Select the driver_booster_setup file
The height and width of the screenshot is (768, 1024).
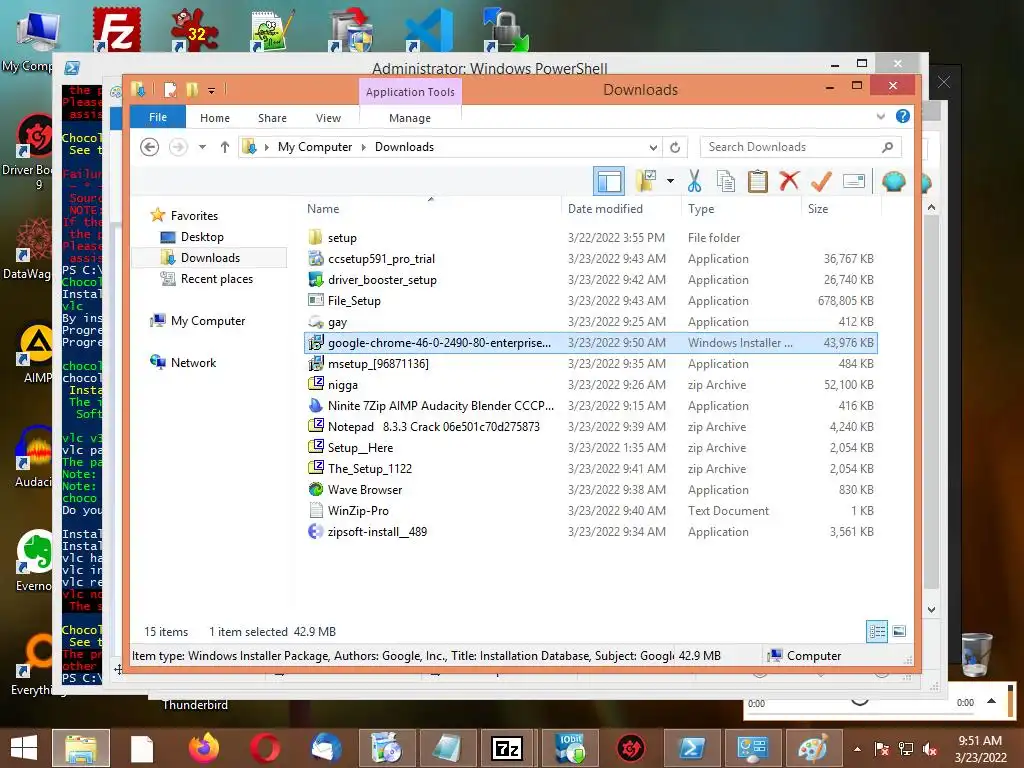591,280
